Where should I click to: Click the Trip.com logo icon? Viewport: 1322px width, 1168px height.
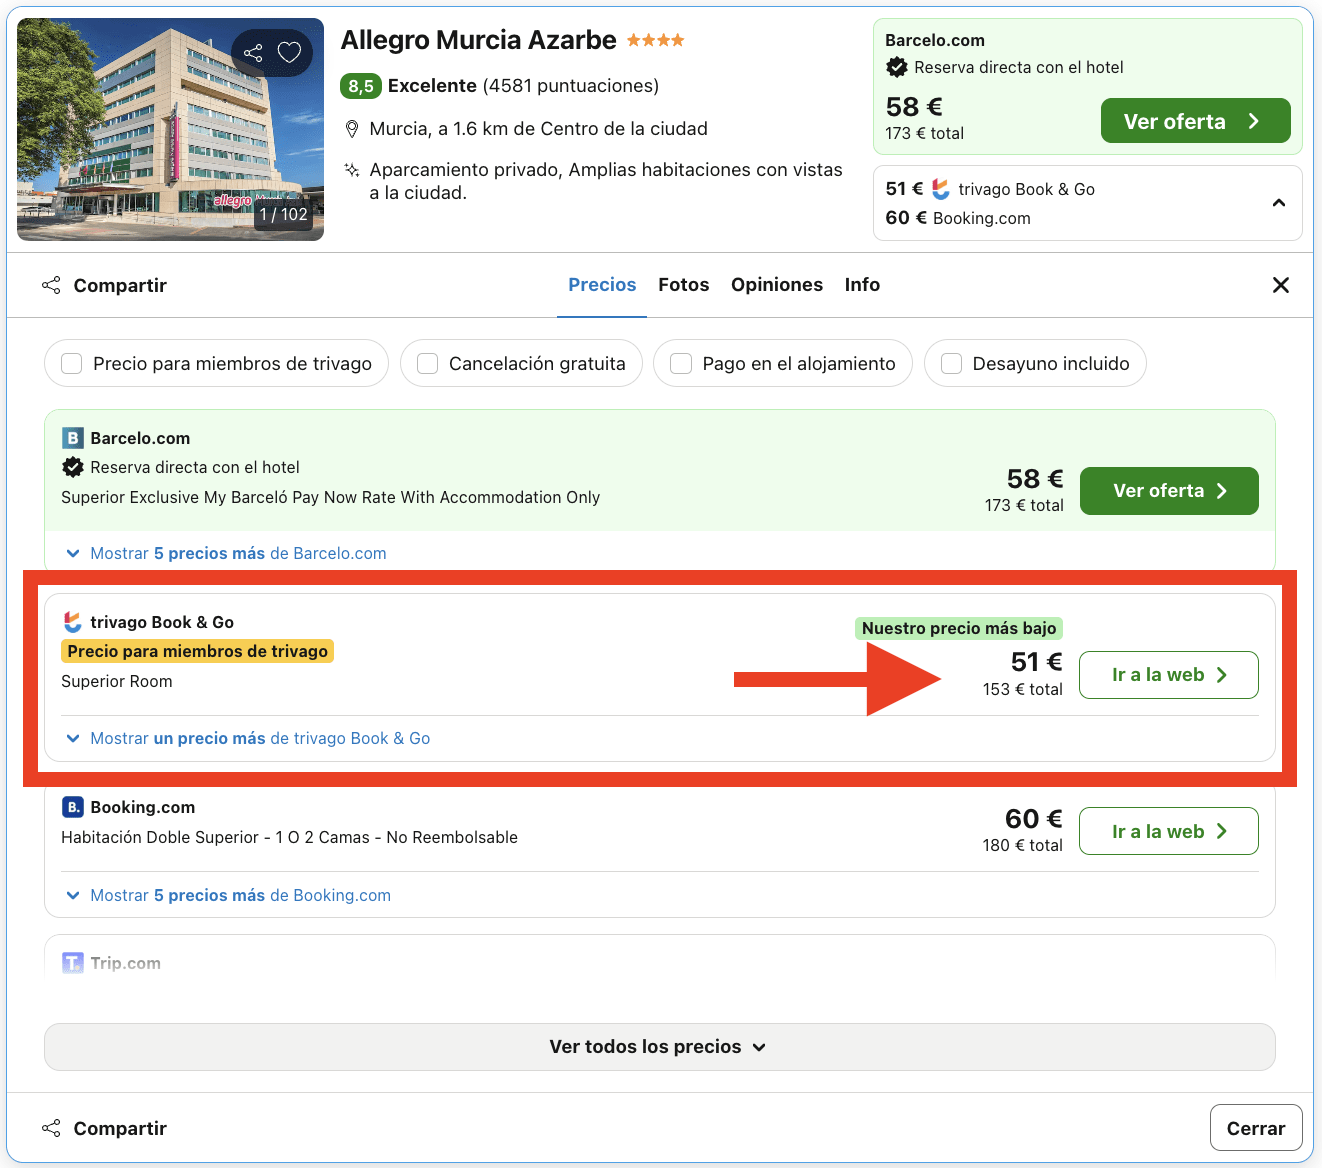click(72, 962)
